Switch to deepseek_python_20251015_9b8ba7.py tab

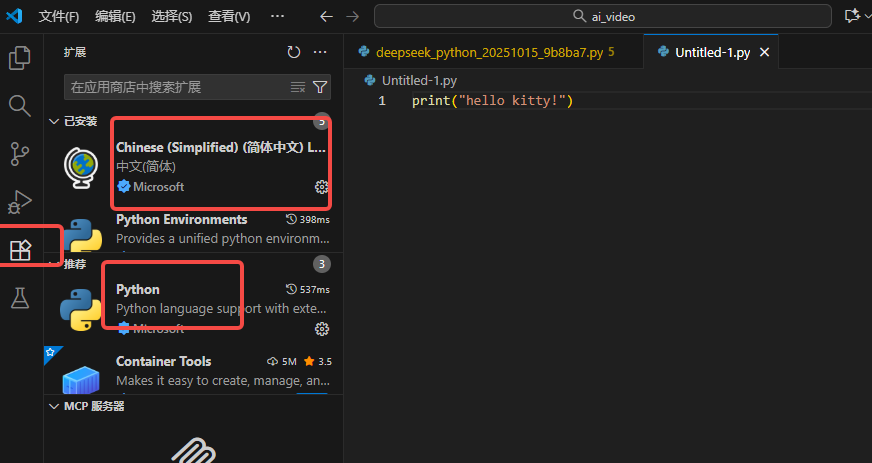coord(488,52)
